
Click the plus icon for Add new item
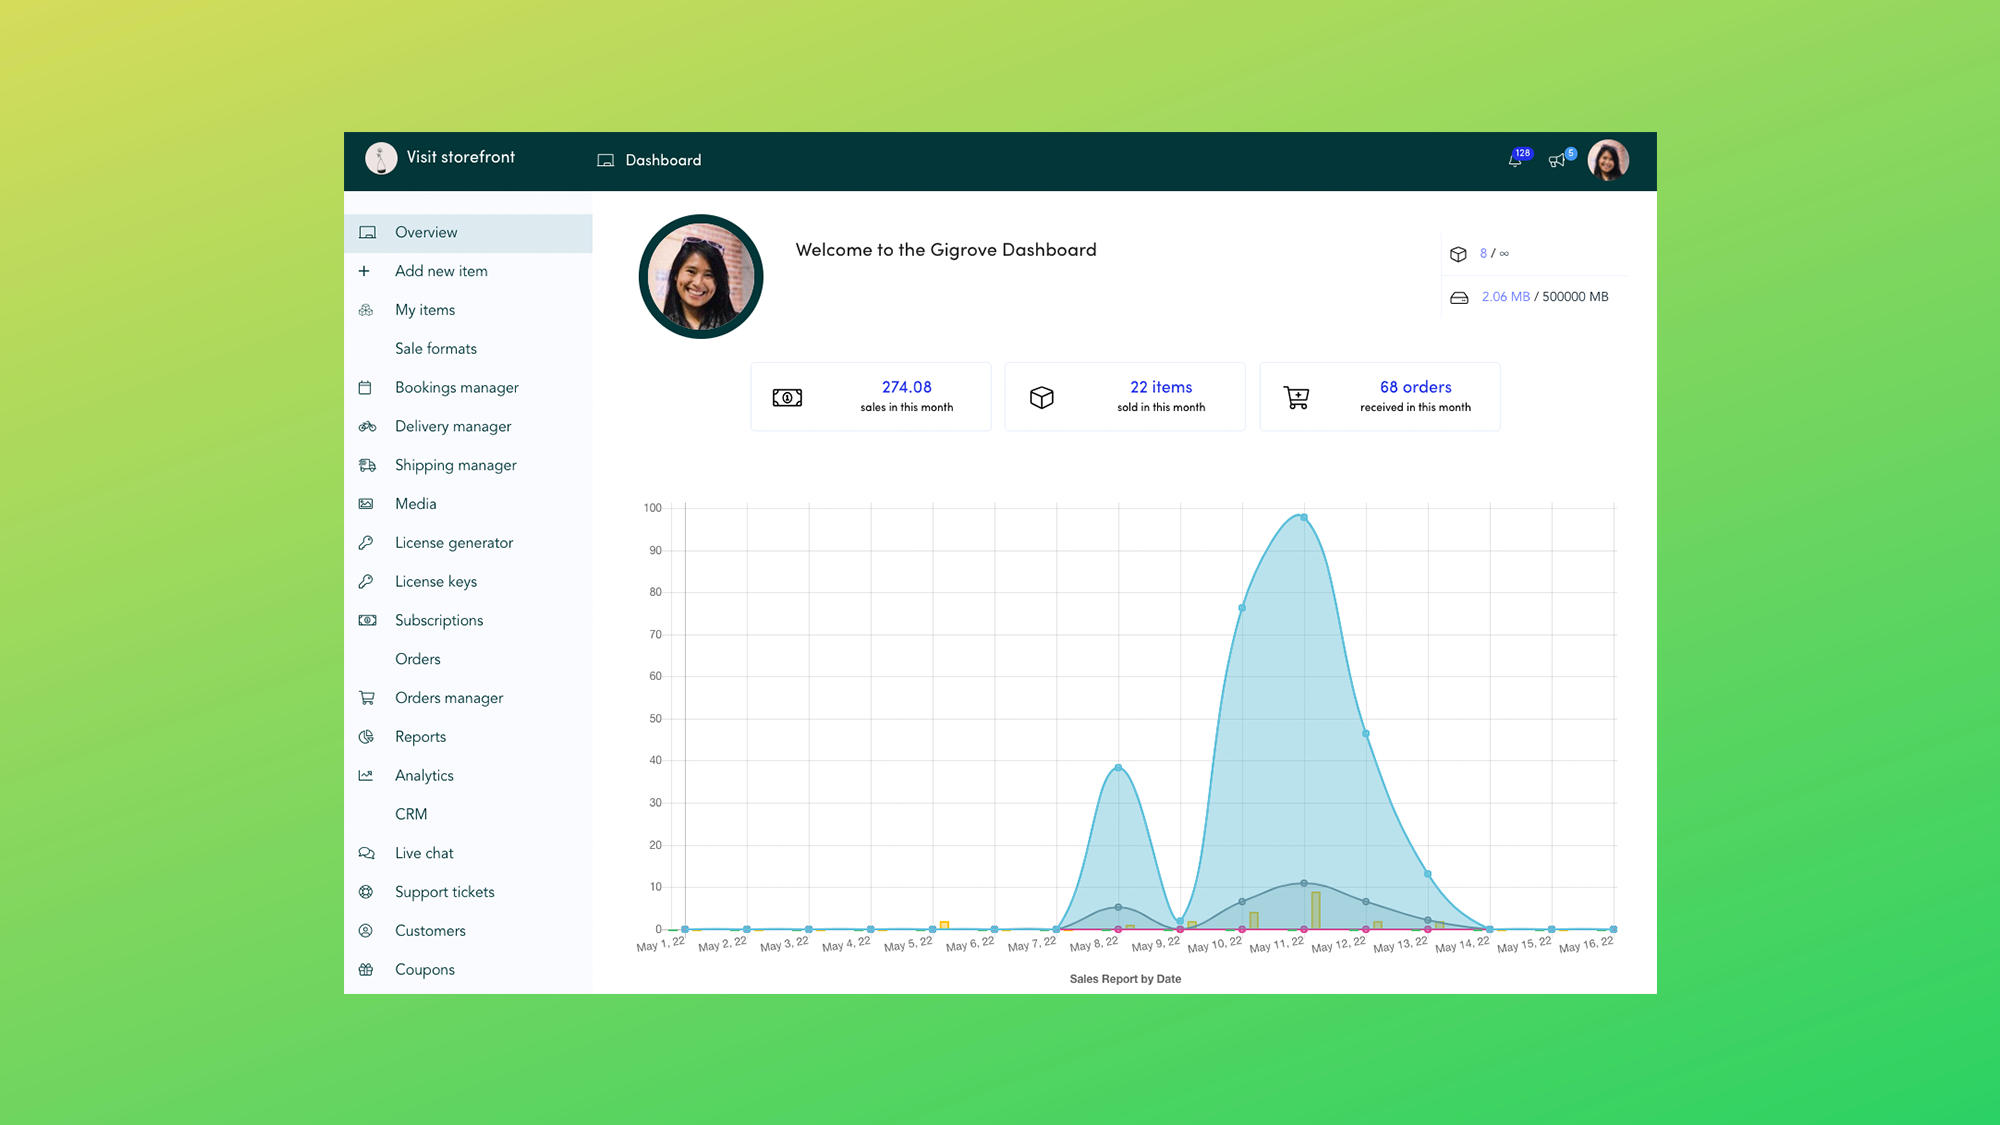[x=364, y=271]
